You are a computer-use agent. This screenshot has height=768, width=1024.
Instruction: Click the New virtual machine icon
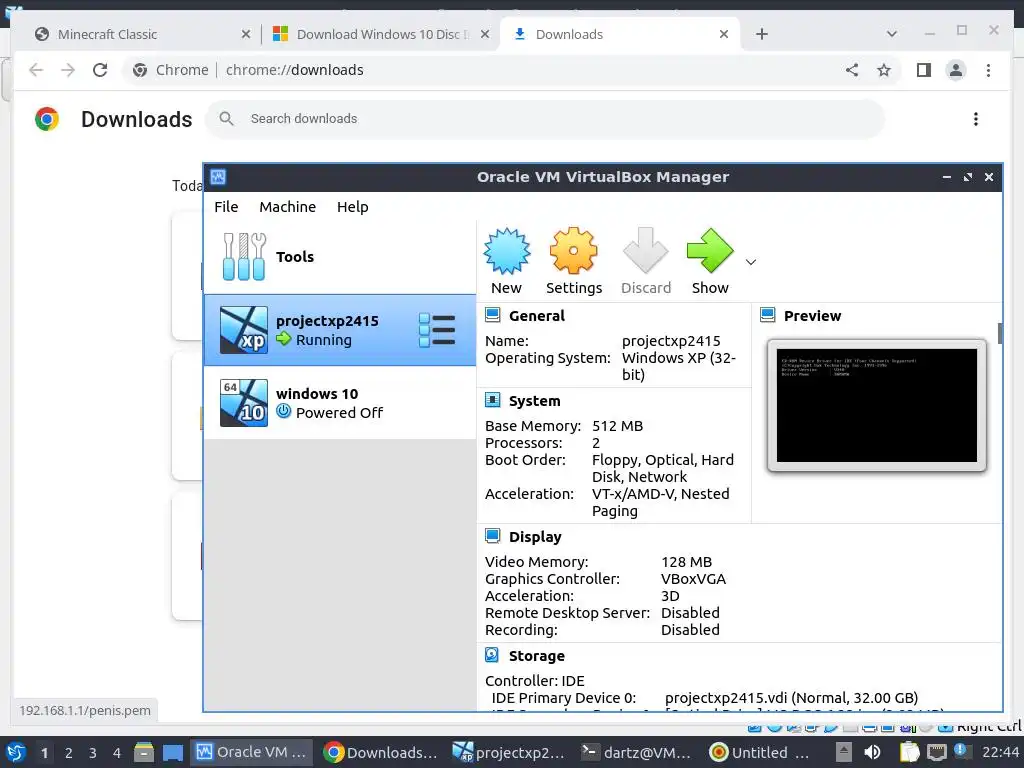[x=507, y=251]
